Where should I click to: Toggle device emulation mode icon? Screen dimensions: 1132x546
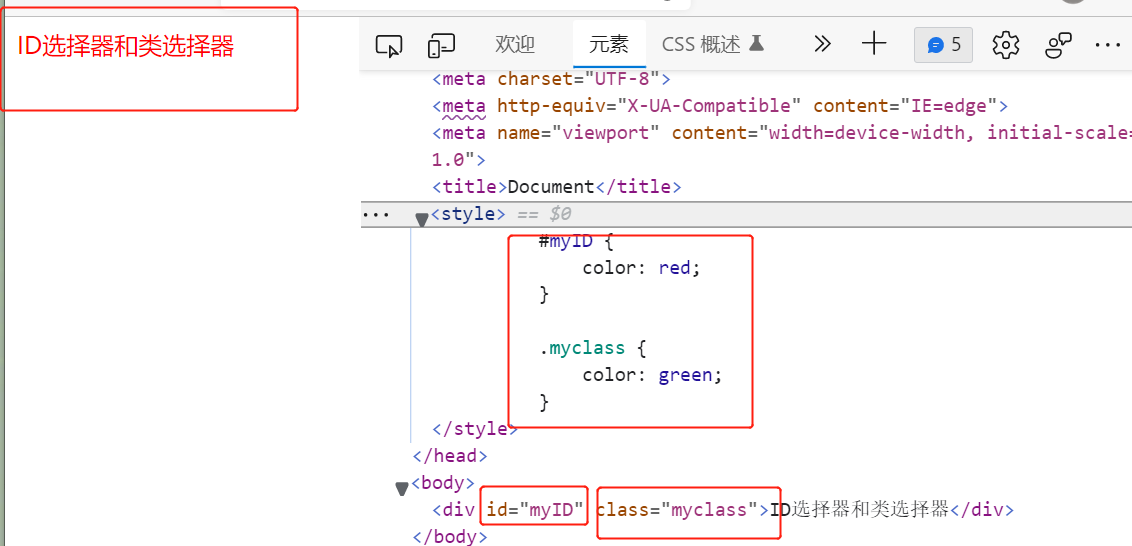tap(441, 46)
